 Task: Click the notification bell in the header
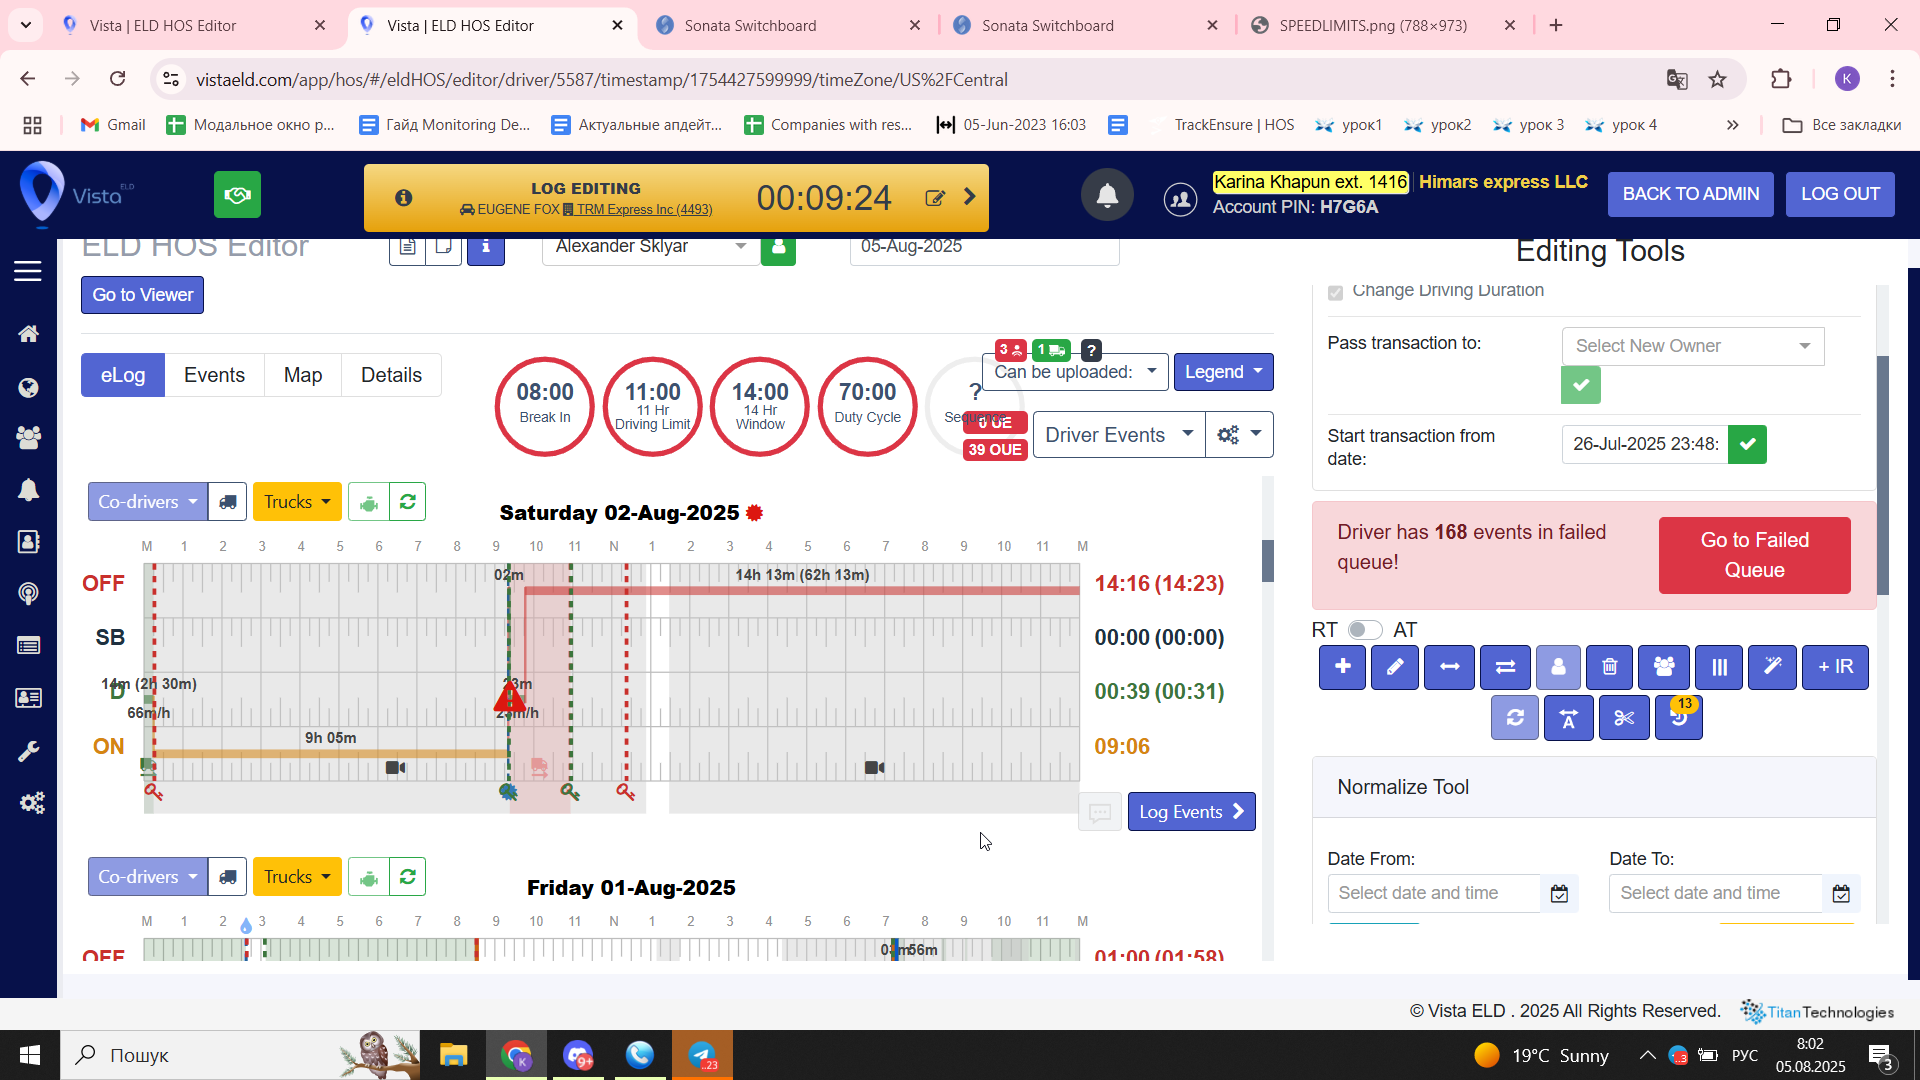pos(1107,195)
